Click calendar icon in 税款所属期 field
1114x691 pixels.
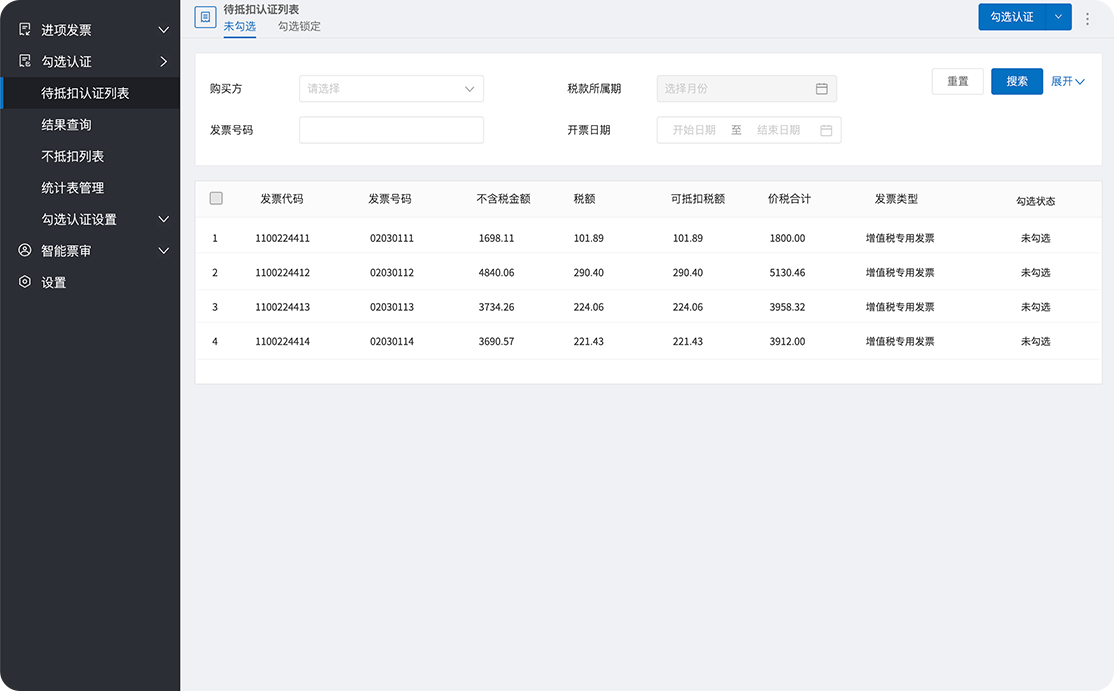pos(821,89)
